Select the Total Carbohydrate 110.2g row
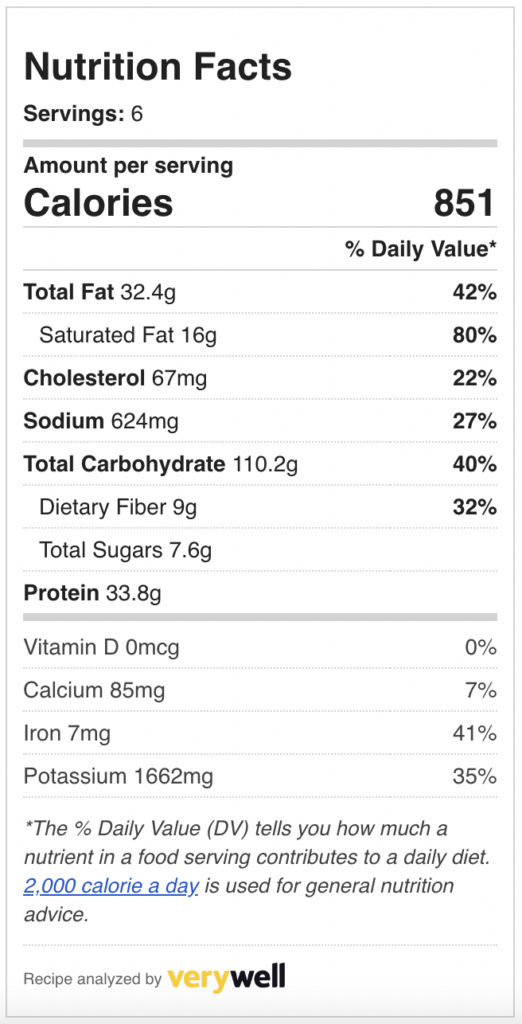522x1024 pixels. (x=260, y=464)
